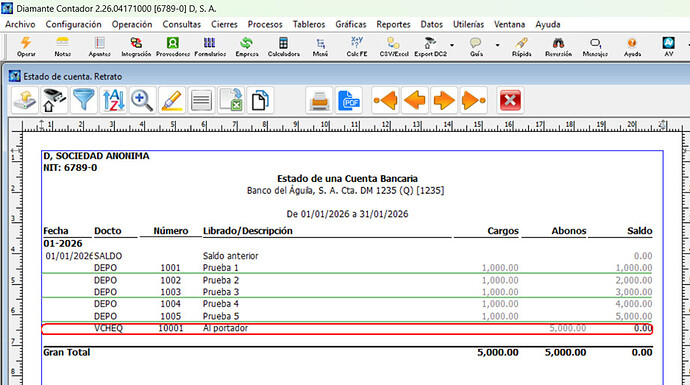Open the Ventana menu
Viewport: 690px width, 385px height.
click(510, 24)
